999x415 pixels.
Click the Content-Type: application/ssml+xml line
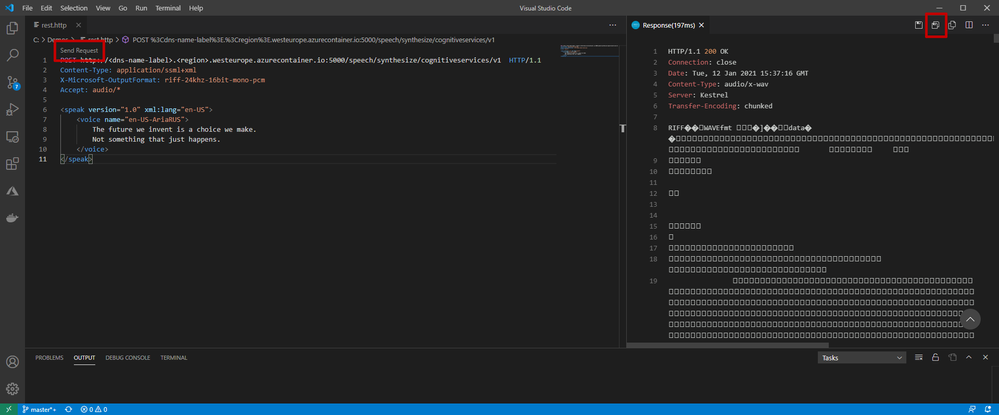point(128,70)
